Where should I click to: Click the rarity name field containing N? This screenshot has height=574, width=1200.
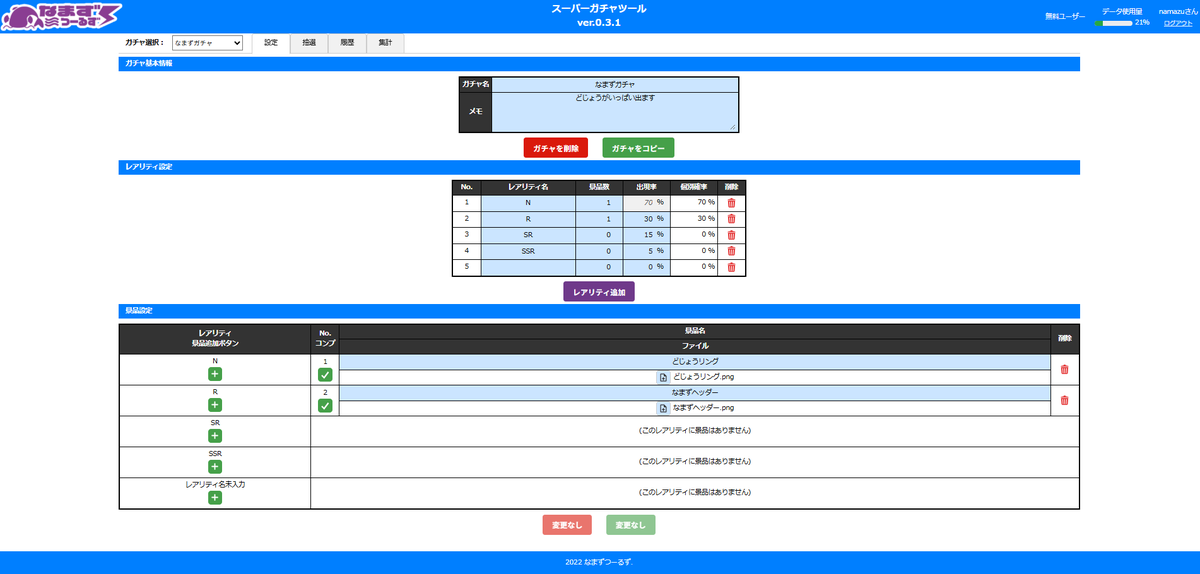(528, 203)
